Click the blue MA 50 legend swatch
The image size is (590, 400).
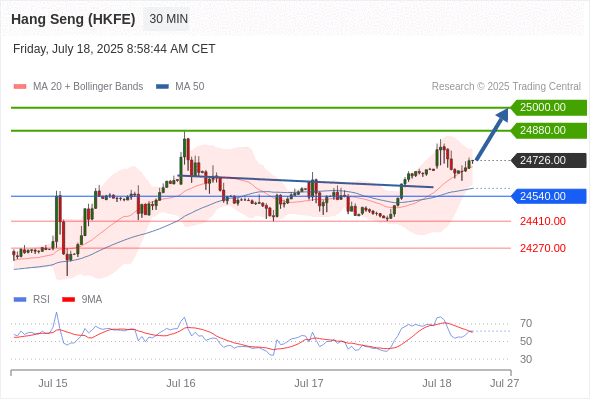tap(162, 87)
